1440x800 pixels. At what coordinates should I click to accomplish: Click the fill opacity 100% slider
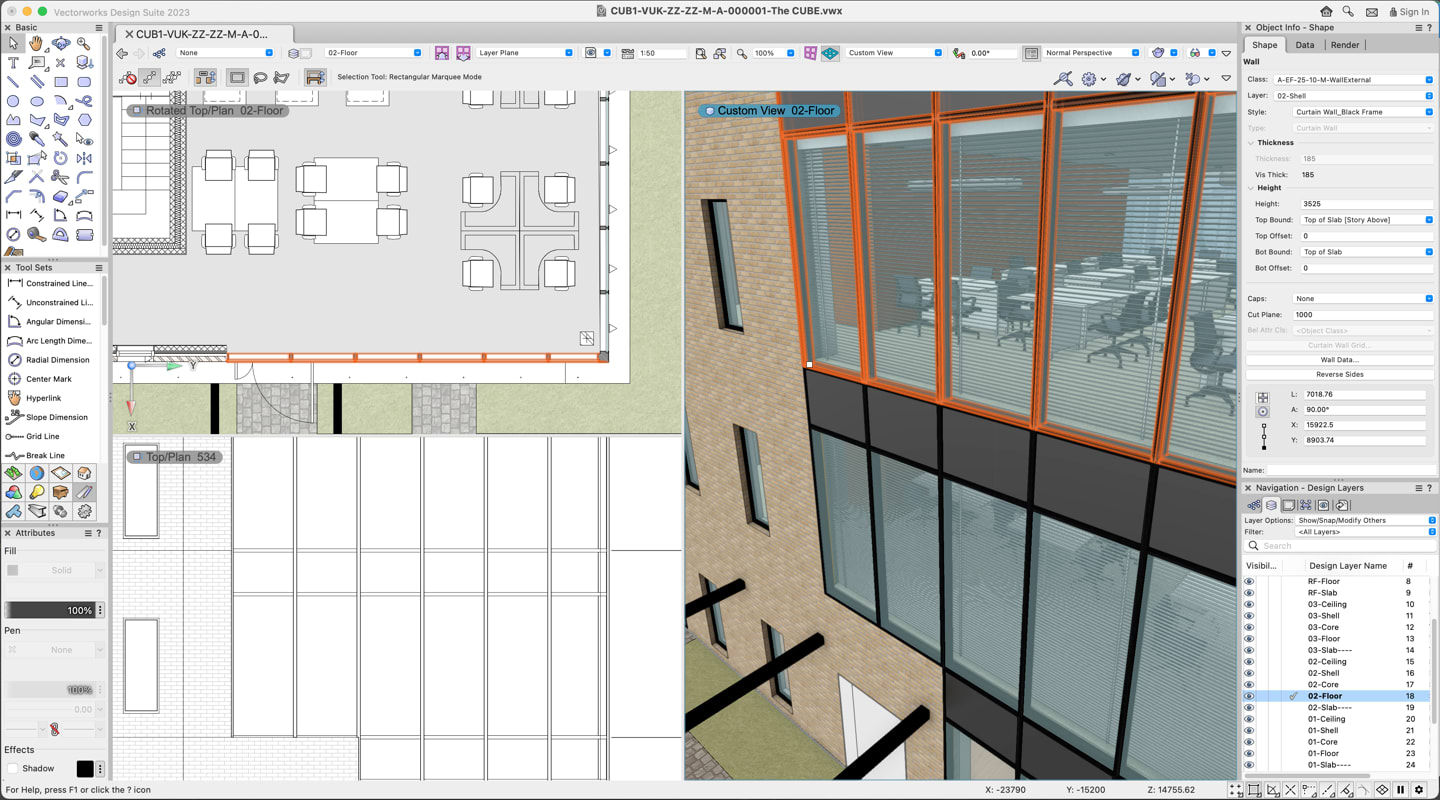tap(50, 610)
